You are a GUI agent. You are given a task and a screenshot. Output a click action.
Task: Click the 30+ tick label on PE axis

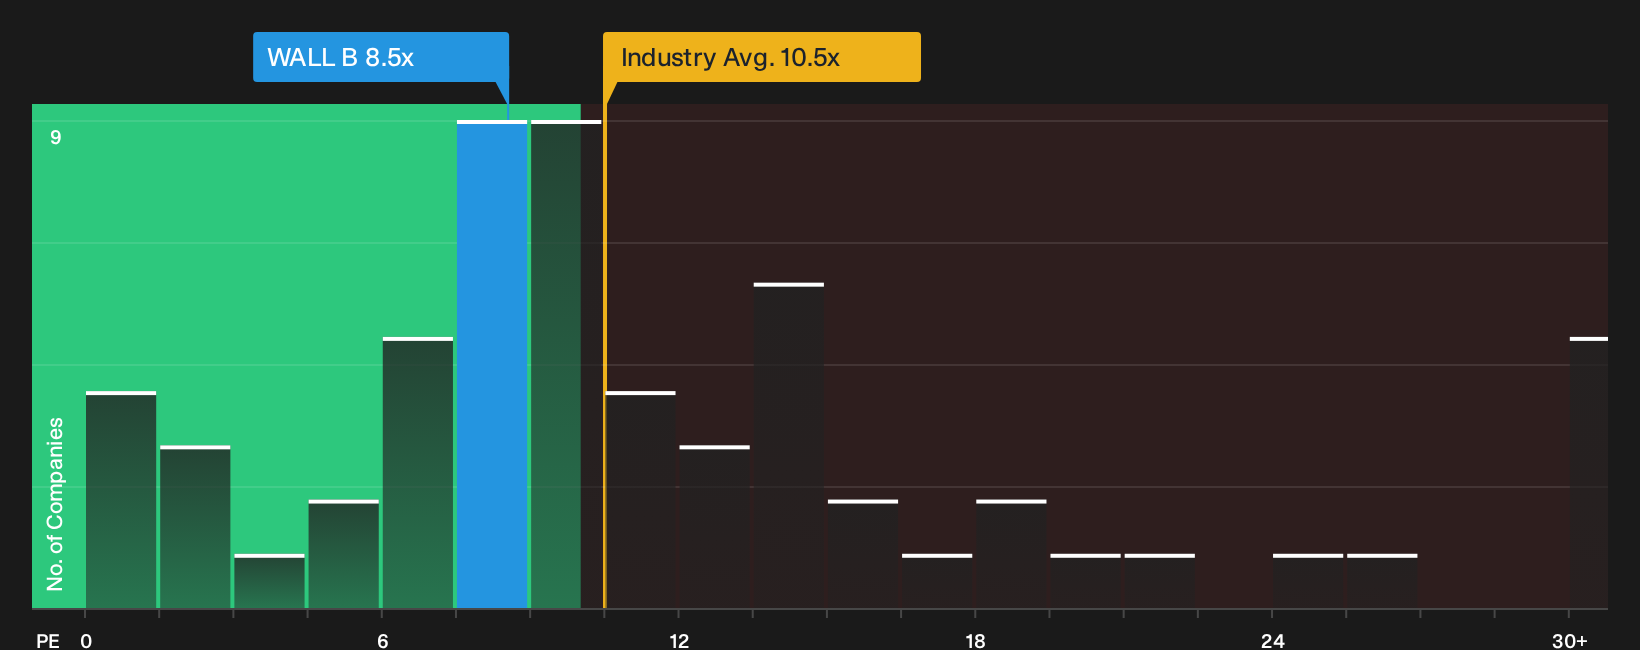[1570, 640]
